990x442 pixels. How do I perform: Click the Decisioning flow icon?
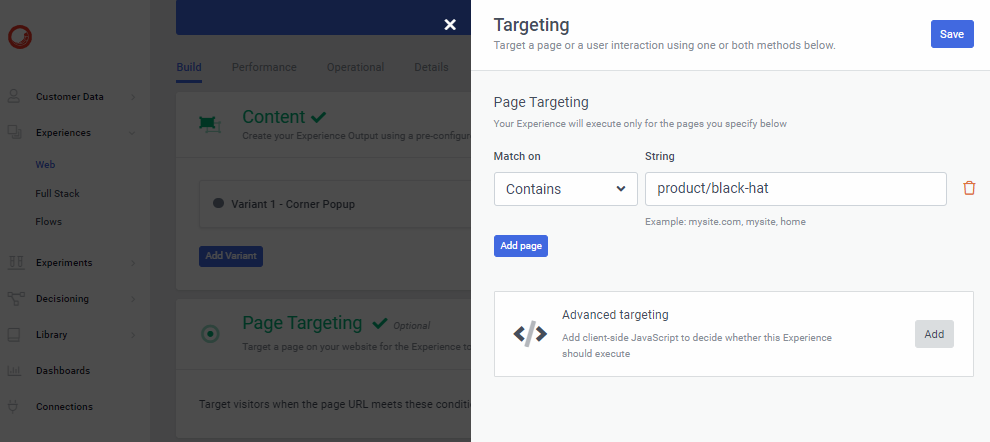click(15, 298)
